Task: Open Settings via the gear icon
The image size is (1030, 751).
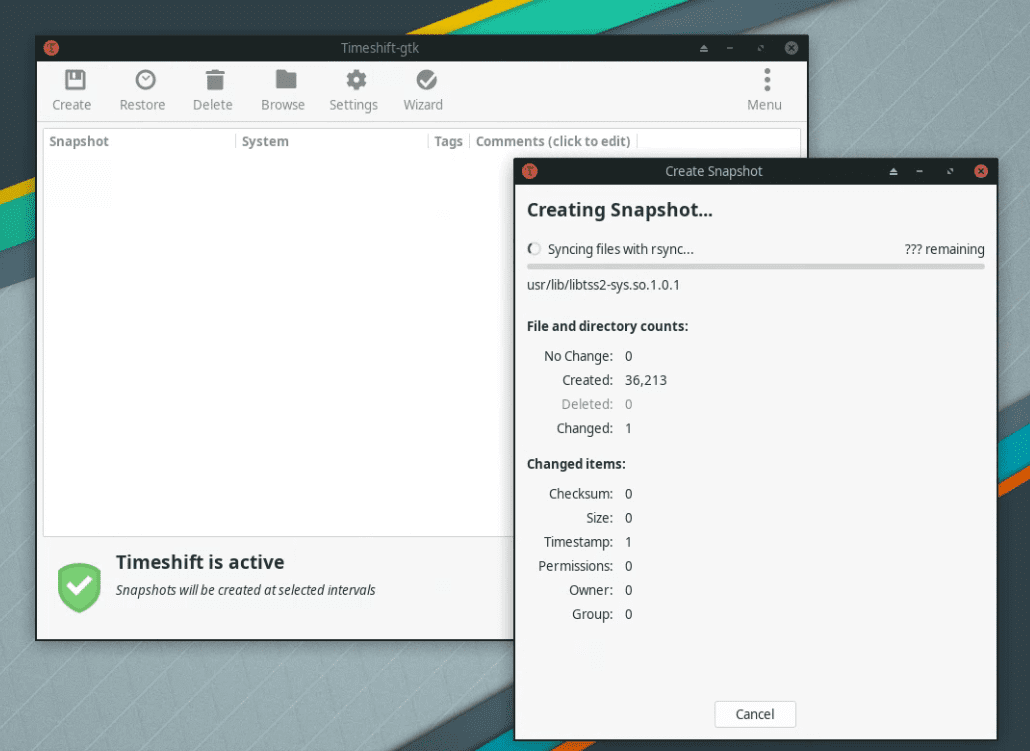Action: click(x=356, y=80)
